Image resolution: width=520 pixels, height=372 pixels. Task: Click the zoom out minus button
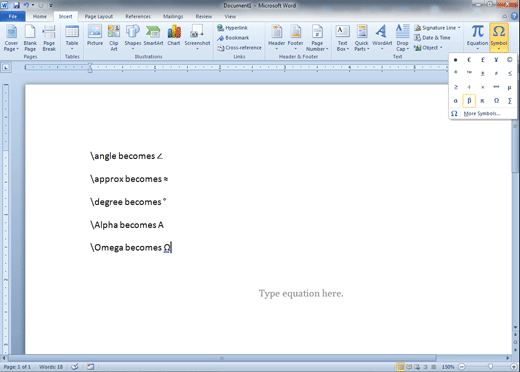(462, 367)
